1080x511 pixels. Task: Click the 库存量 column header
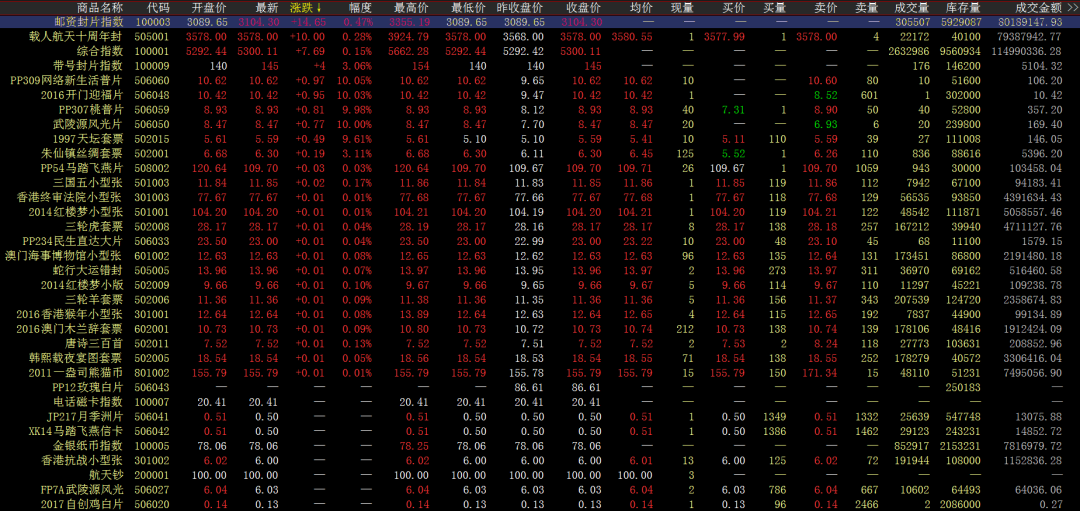pyautogui.click(x=963, y=8)
